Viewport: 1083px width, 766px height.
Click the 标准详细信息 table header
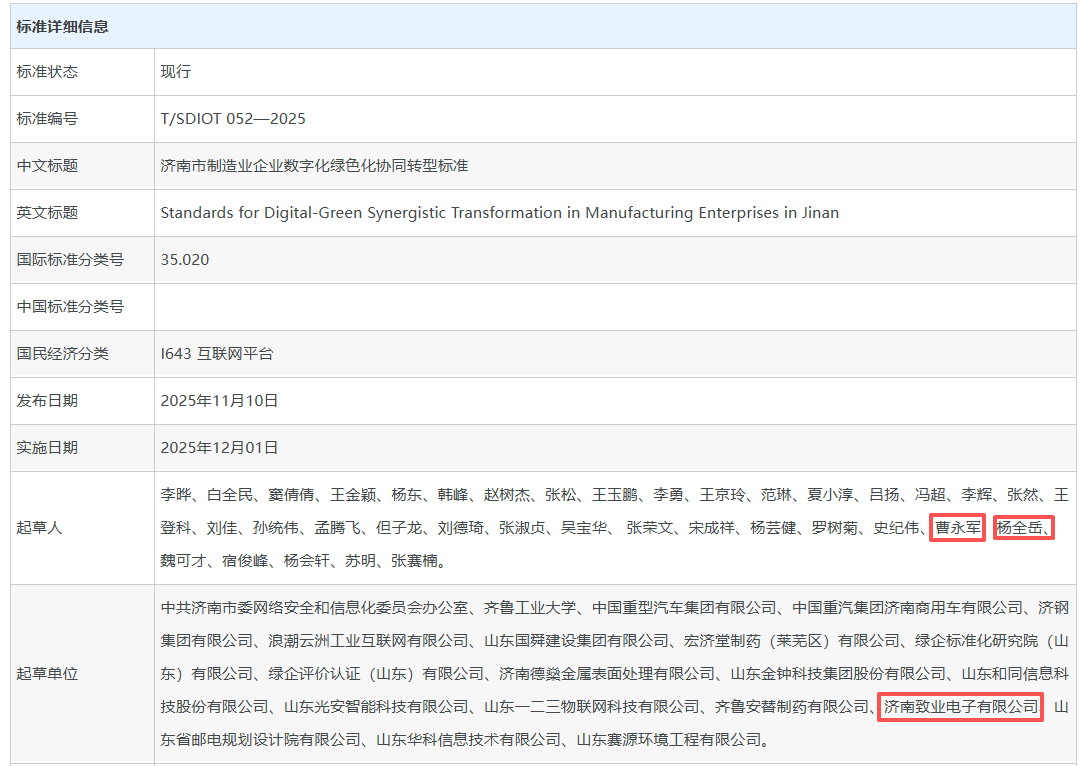coord(62,27)
